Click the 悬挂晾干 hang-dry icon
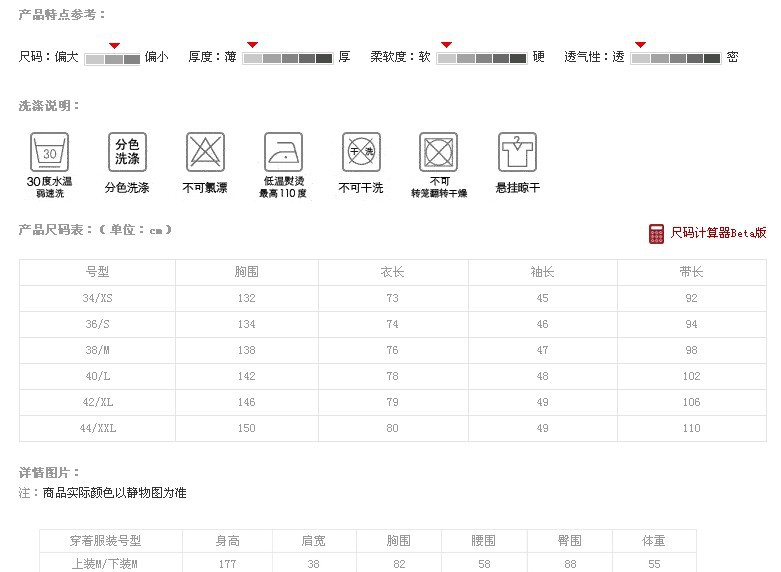781x572 pixels. tap(517, 152)
